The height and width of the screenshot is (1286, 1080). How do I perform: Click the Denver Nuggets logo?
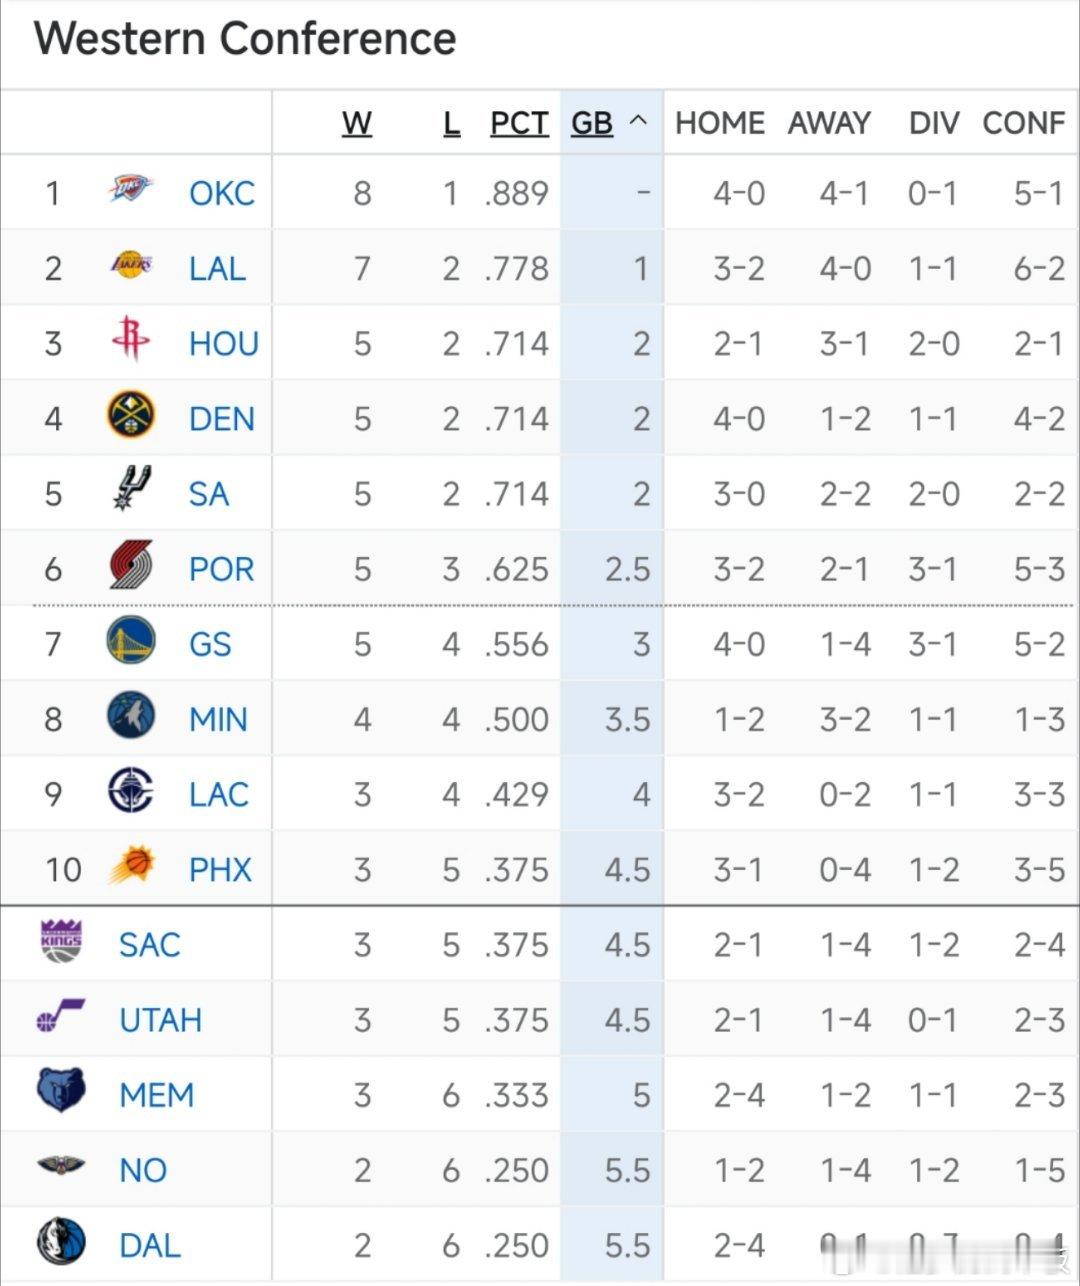click(x=131, y=415)
